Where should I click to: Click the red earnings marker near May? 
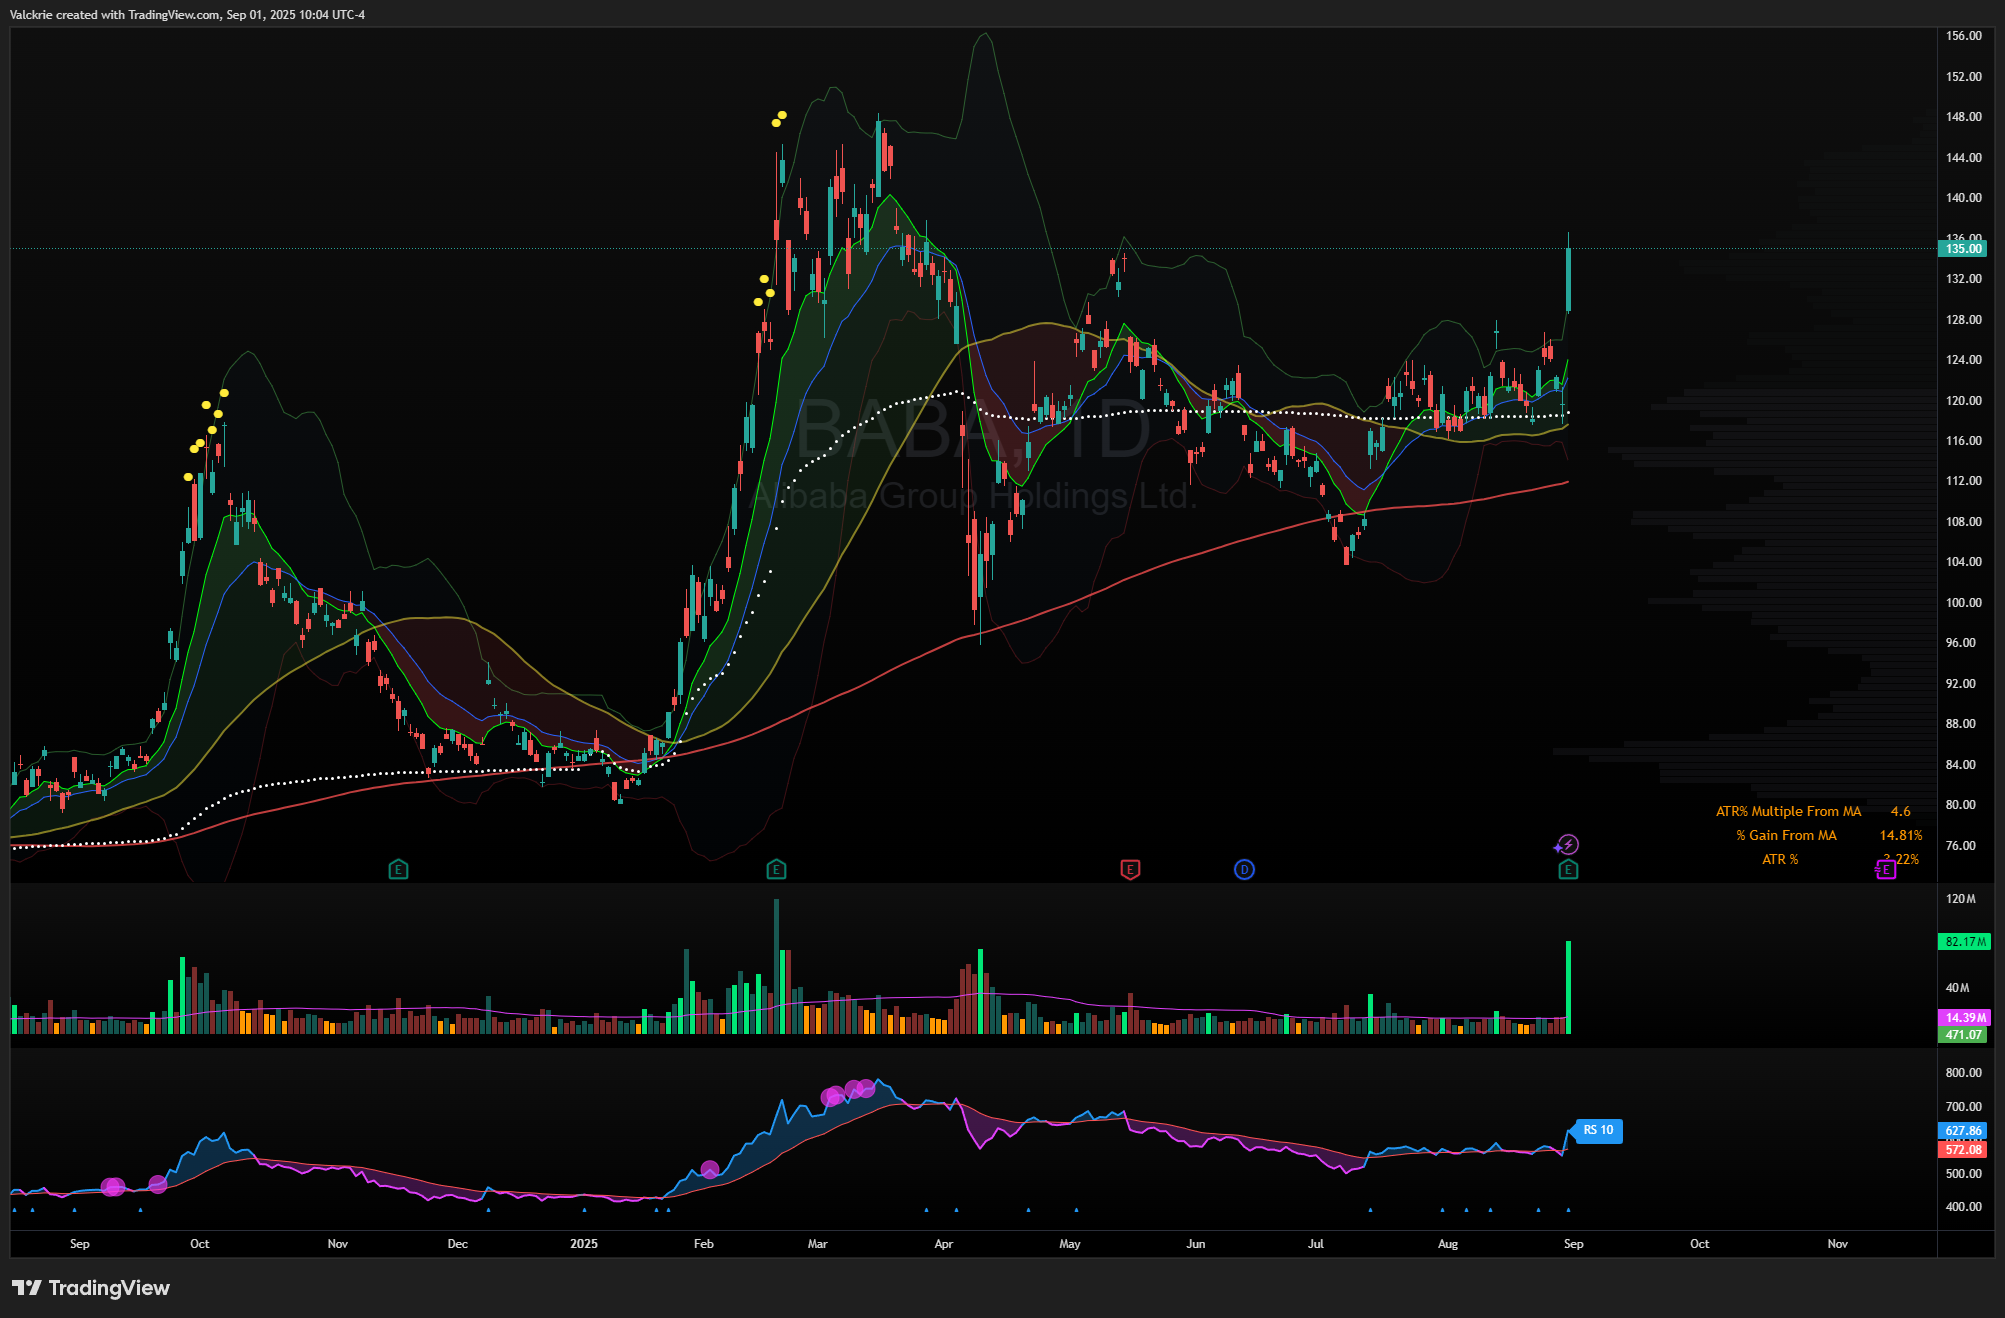pyautogui.click(x=1130, y=870)
